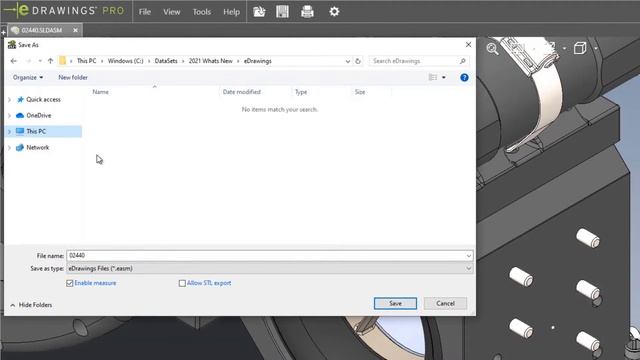Click the Cancel button

click(445, 303)
